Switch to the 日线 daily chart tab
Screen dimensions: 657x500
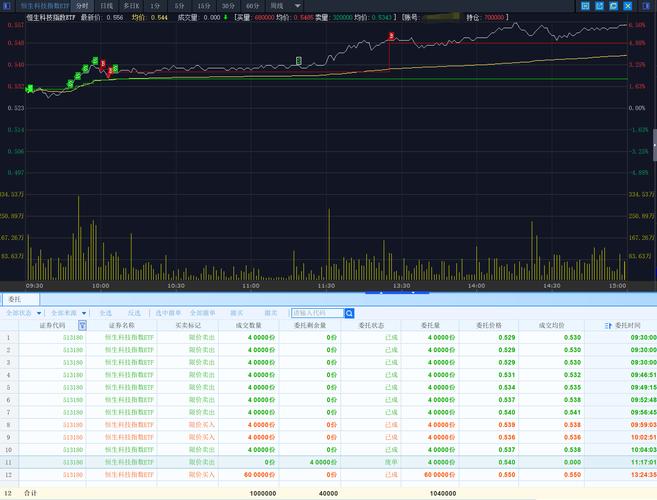tap(106, 6)
